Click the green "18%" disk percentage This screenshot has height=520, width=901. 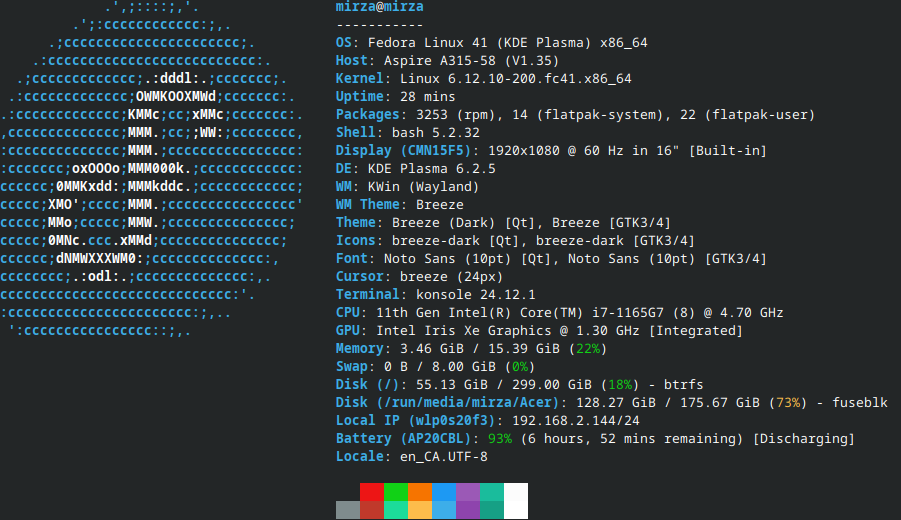(x=620, y=384)
